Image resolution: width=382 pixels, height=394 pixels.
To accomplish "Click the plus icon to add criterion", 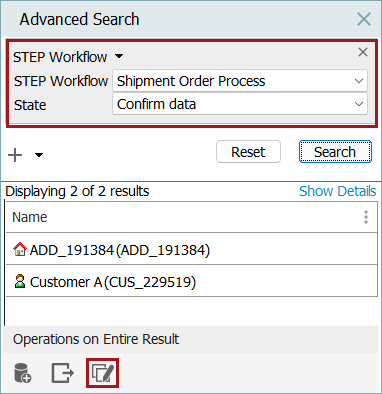I will (x=15, y=155).
